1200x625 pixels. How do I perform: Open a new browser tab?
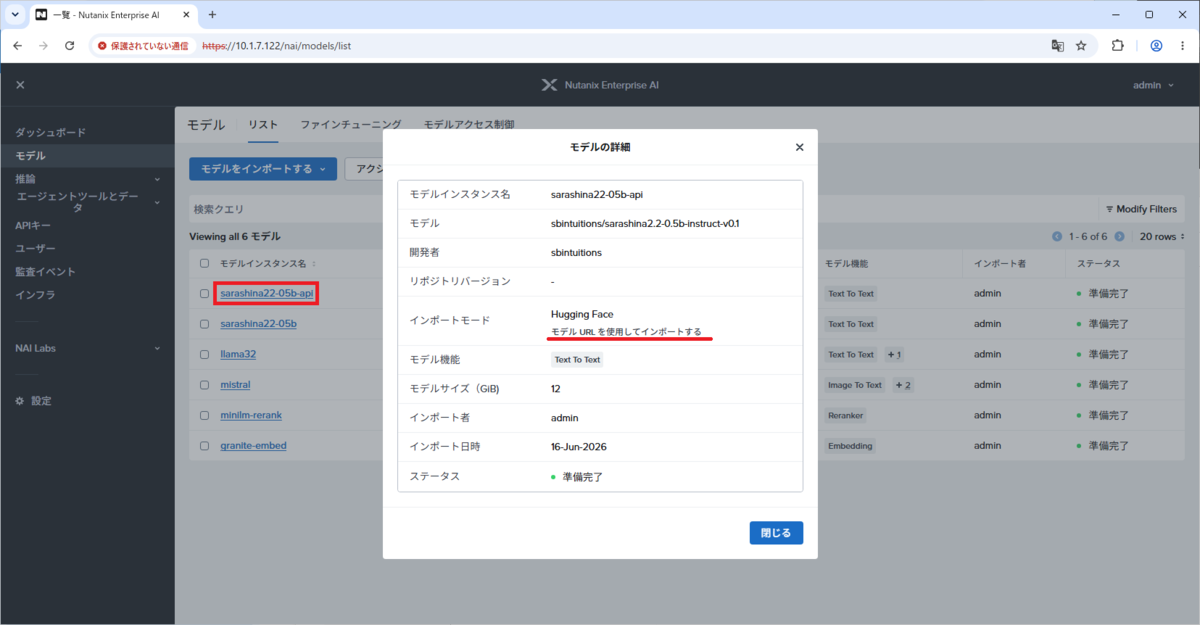212,15
